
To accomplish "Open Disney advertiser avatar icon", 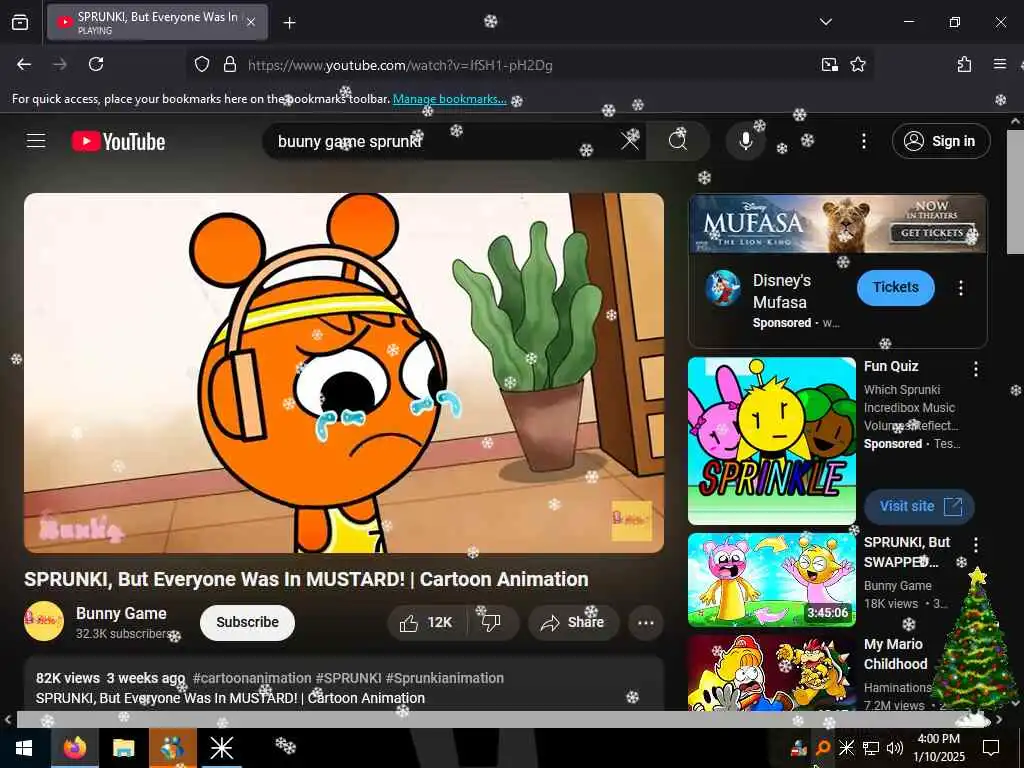I will (723, 287).
